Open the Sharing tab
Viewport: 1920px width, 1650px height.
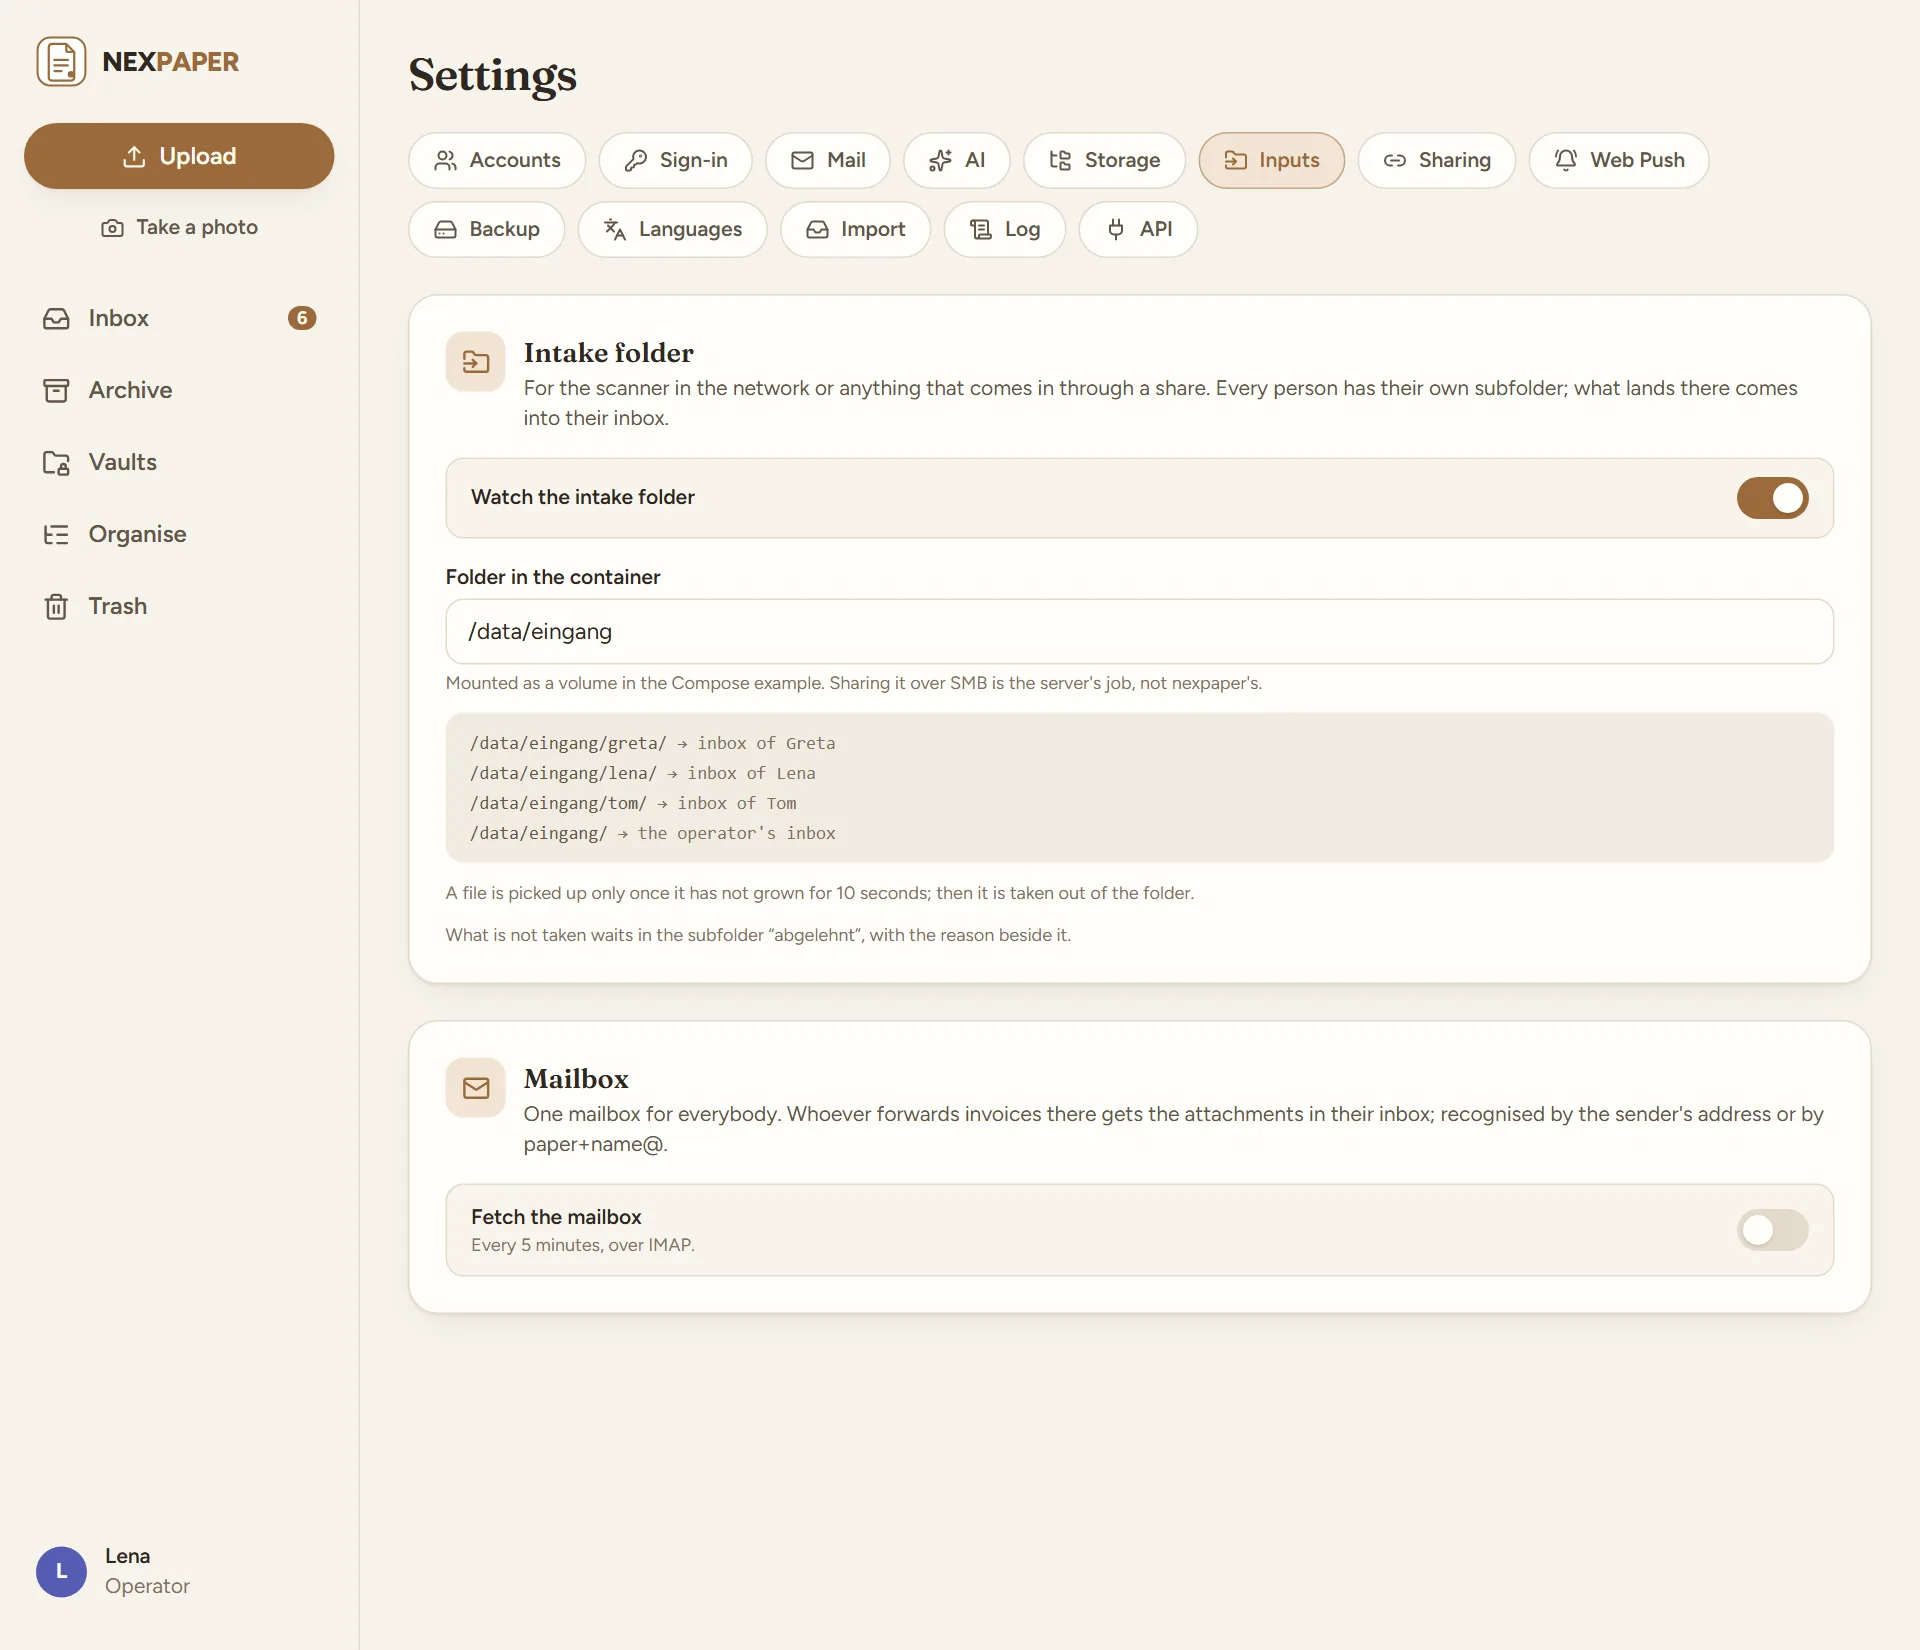(x=1437, y=160)
